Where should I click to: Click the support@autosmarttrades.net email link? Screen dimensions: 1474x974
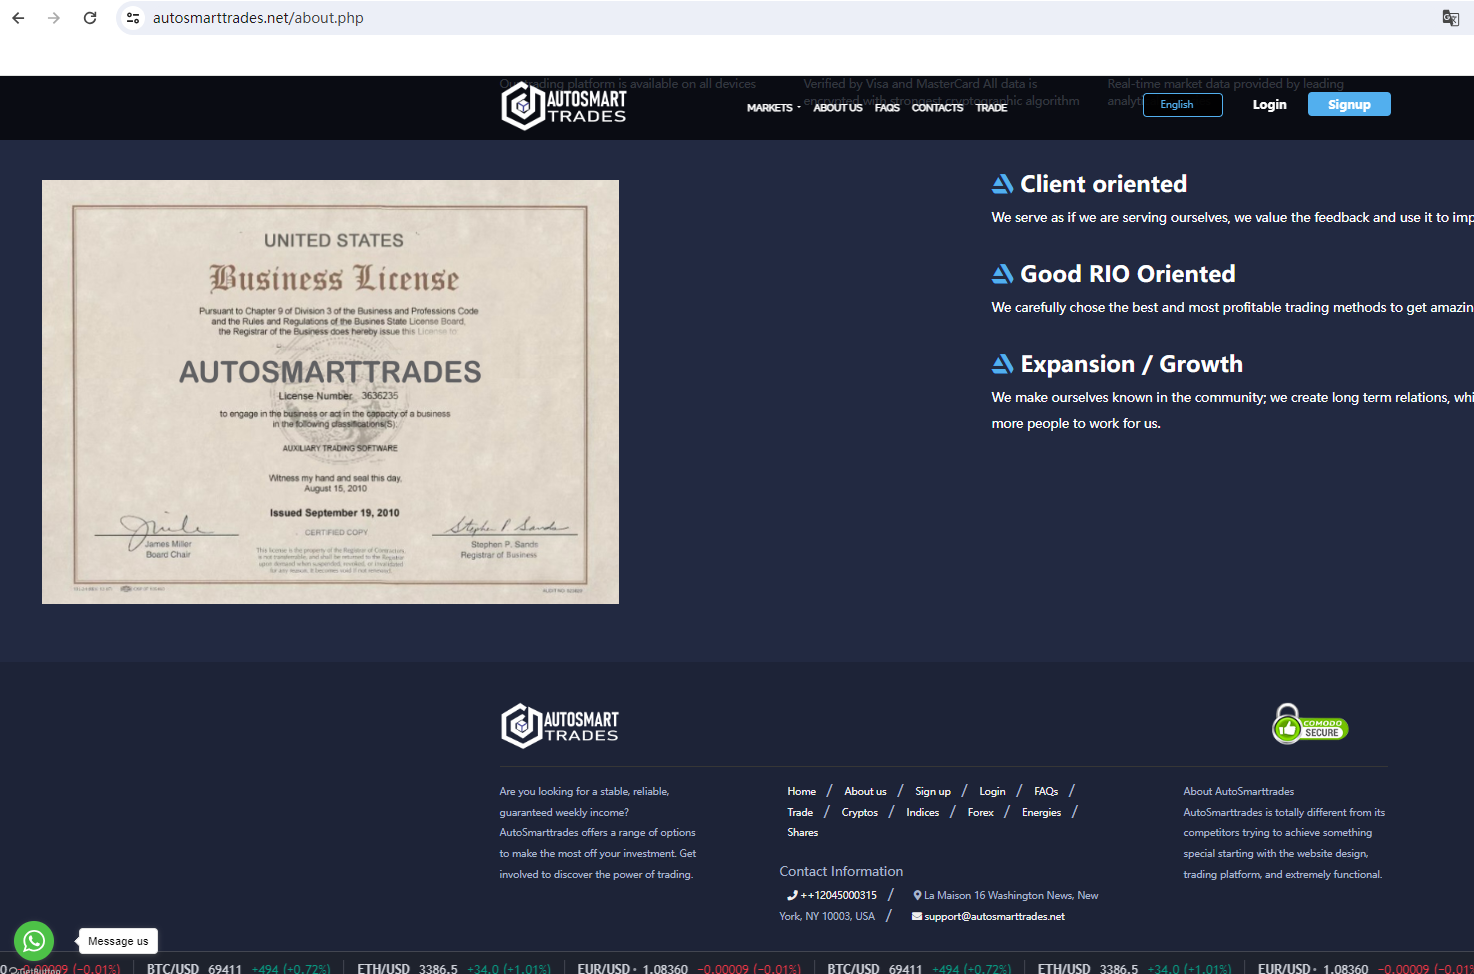point(994,916)
